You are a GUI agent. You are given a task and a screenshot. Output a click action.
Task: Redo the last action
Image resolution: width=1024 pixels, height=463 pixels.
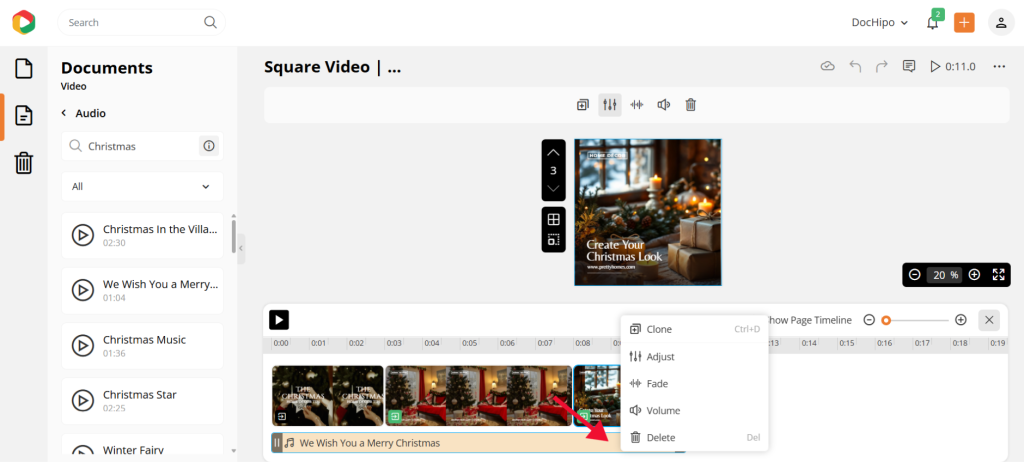882,67
